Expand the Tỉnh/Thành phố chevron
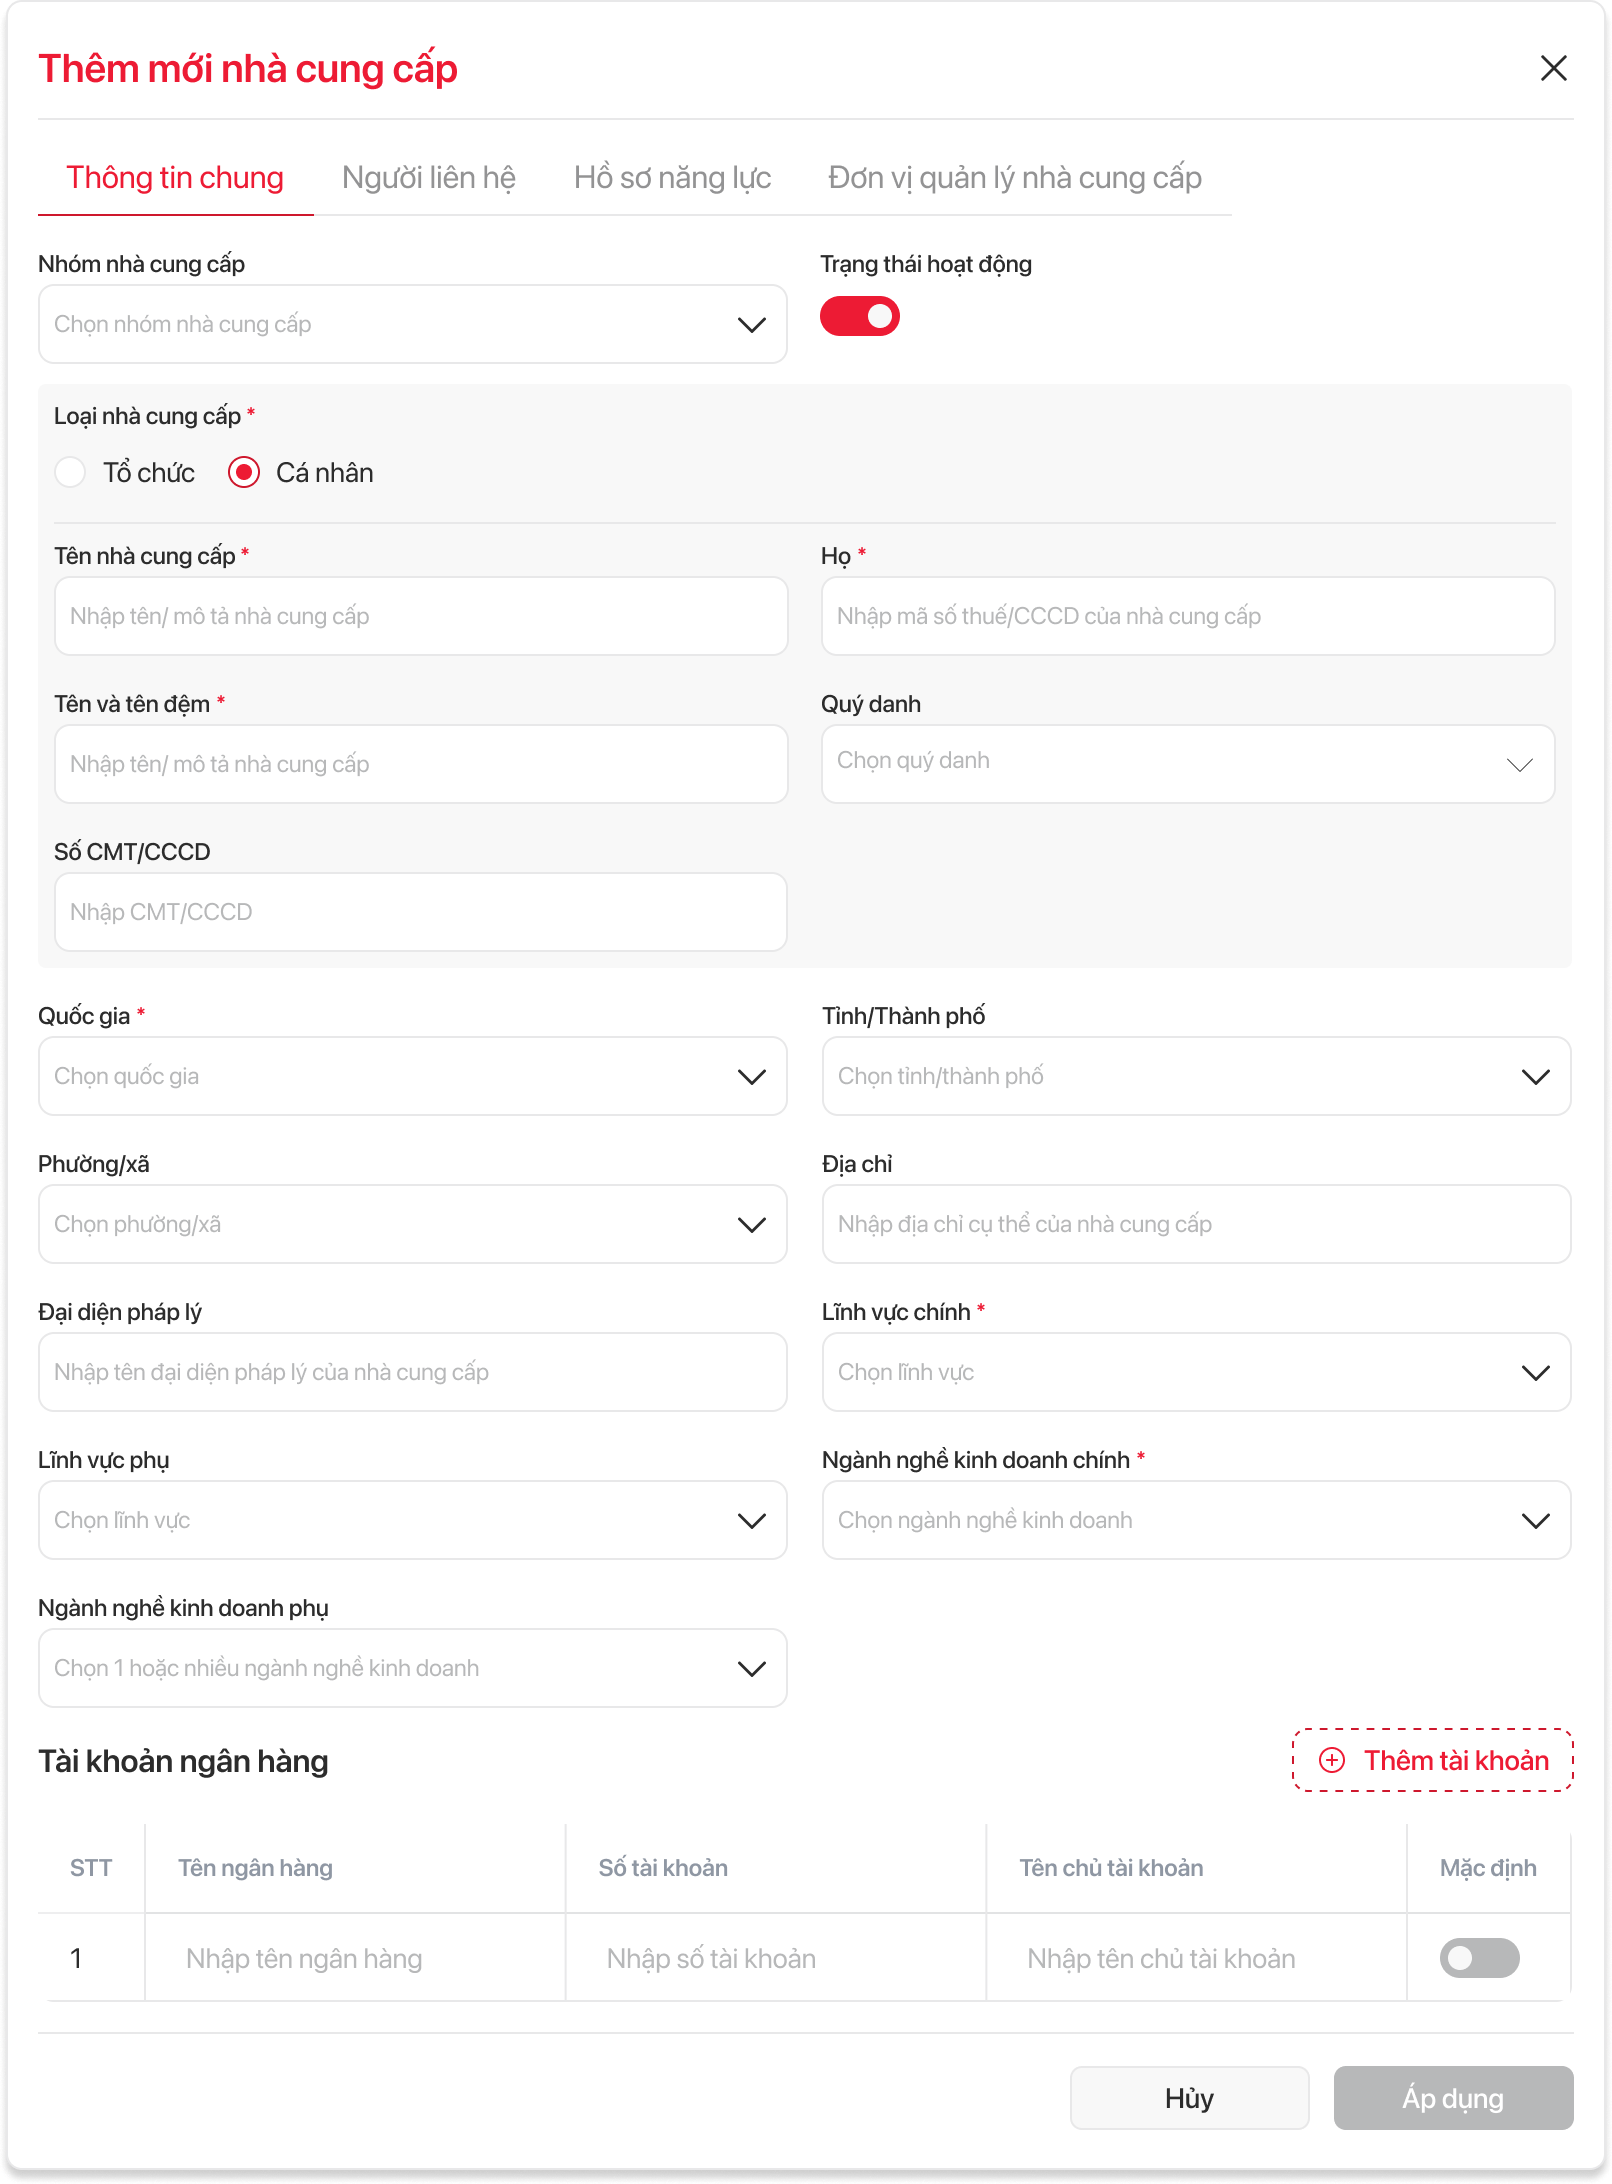 click(1535, 1076)
